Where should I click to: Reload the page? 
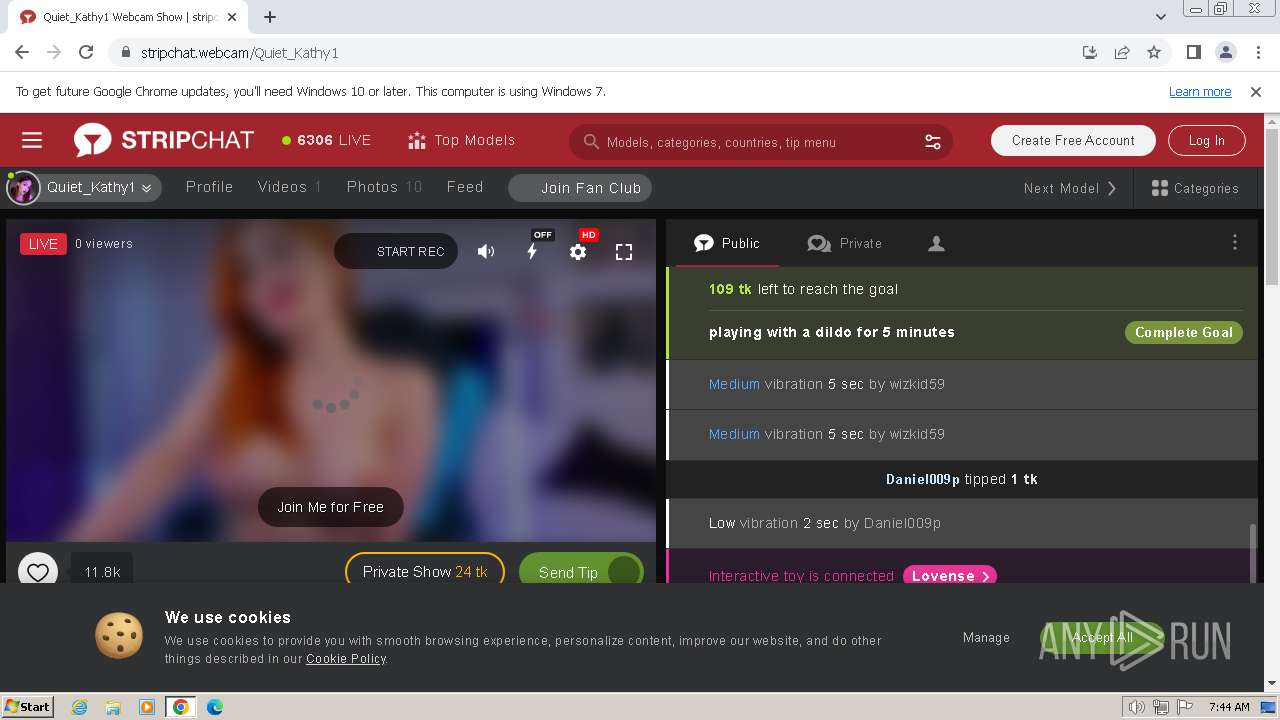[x=86, y=53]
